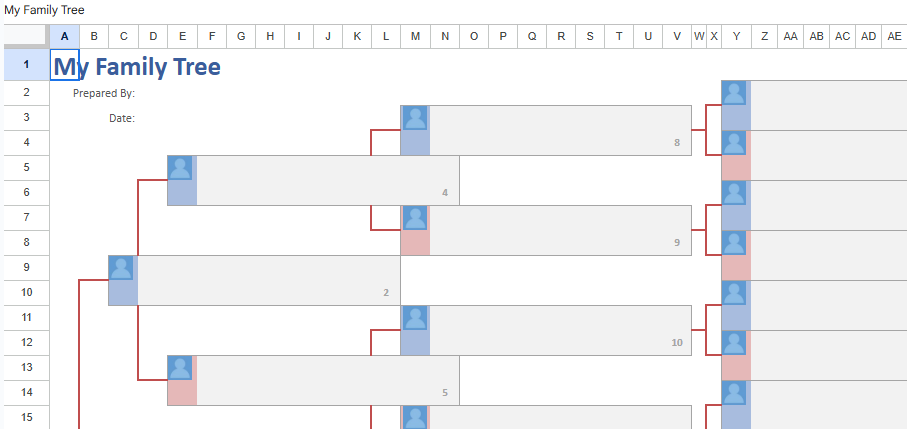Image resolution: width=907 pixels, height=429 pixels.
Task: Click the Date label cell
Action: coord(121,119)
